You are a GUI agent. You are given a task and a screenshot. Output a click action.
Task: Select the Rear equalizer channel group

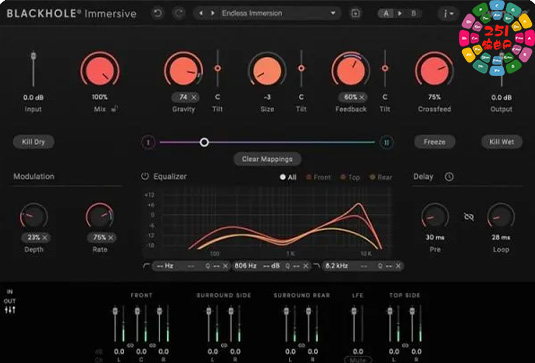pyautogui.click(x=381, y=177)
